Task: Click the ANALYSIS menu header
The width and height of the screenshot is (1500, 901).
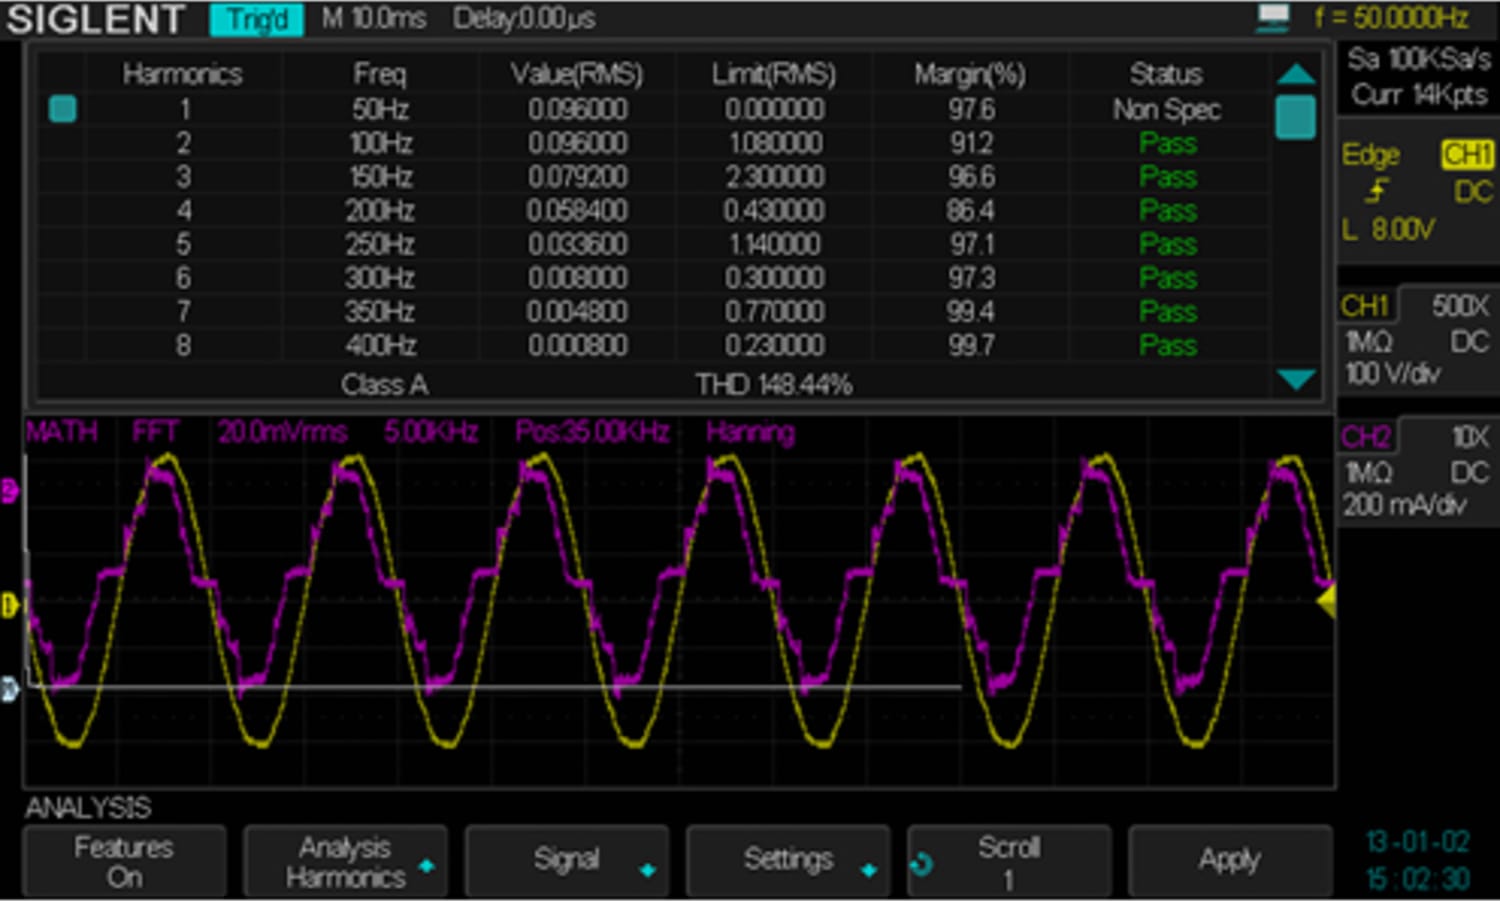Action: click(88, 809)
